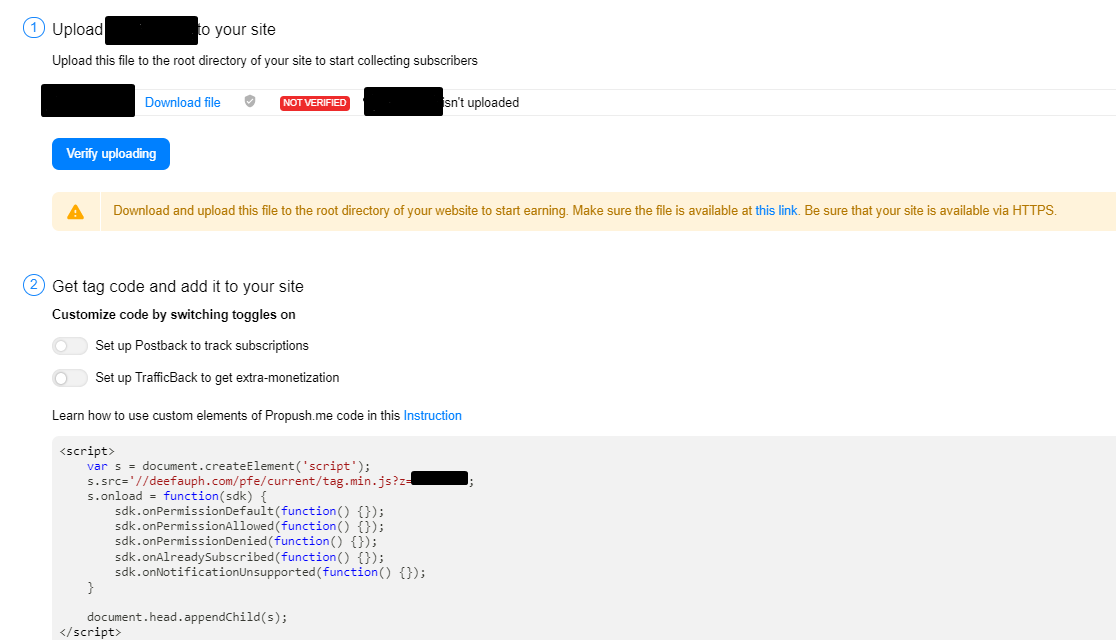Turn on the TrafficBack extra-monetization toggle
Screen dimensions: 1116x640
point(70,378)
